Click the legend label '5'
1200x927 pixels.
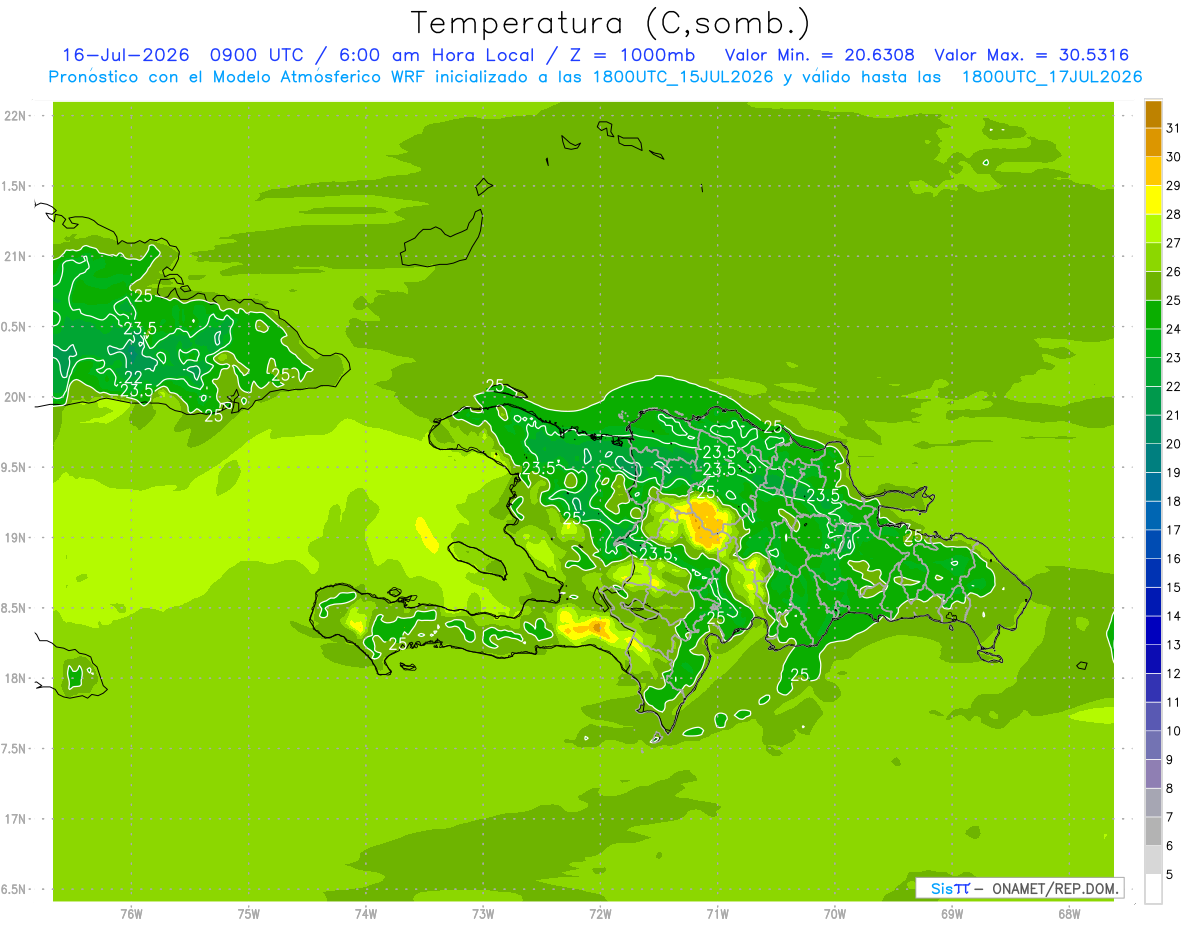click(1170, 875)
